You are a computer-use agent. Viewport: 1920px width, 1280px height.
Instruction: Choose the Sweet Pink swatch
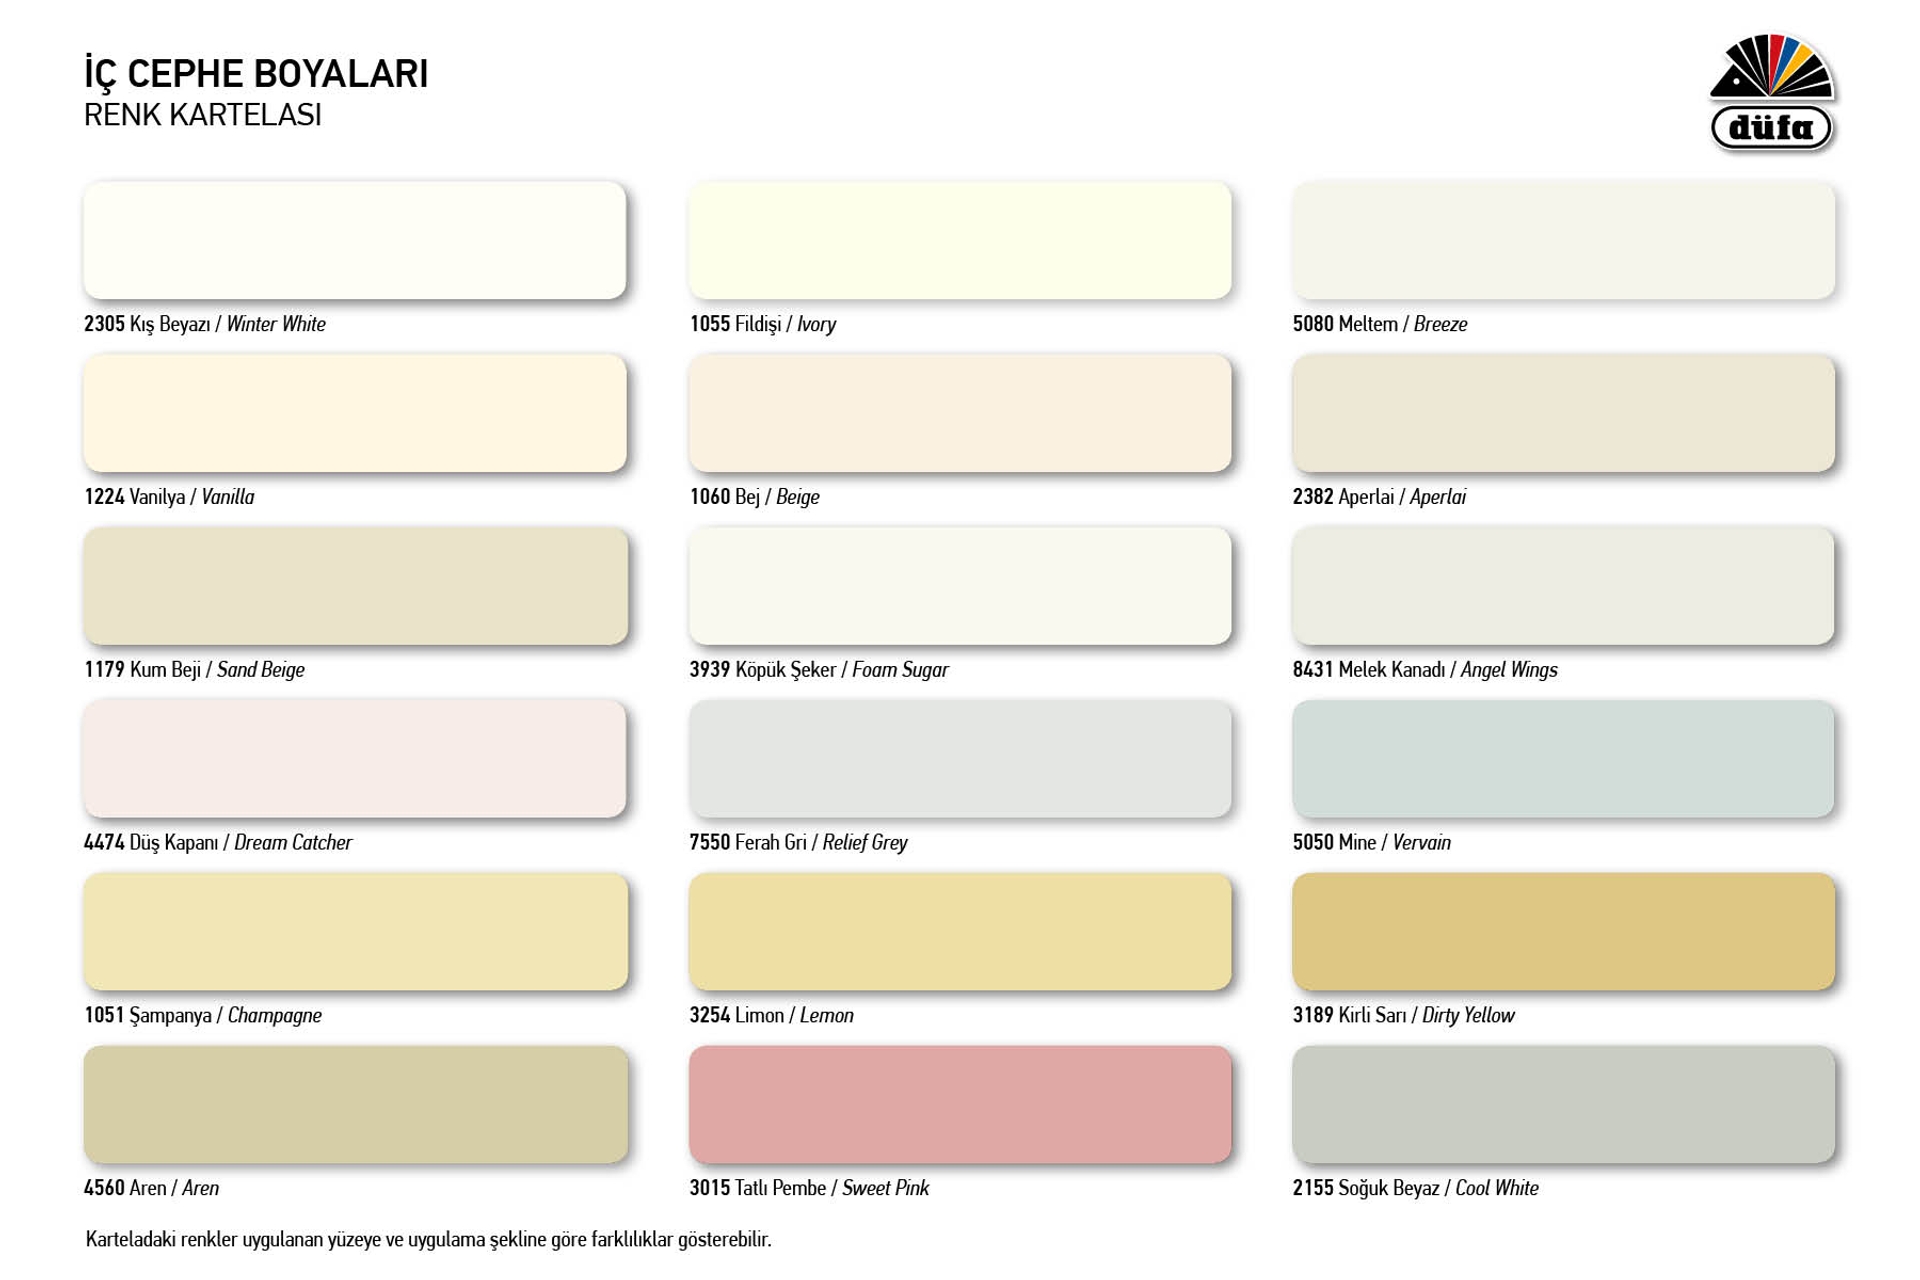[x=960, y=1105]
